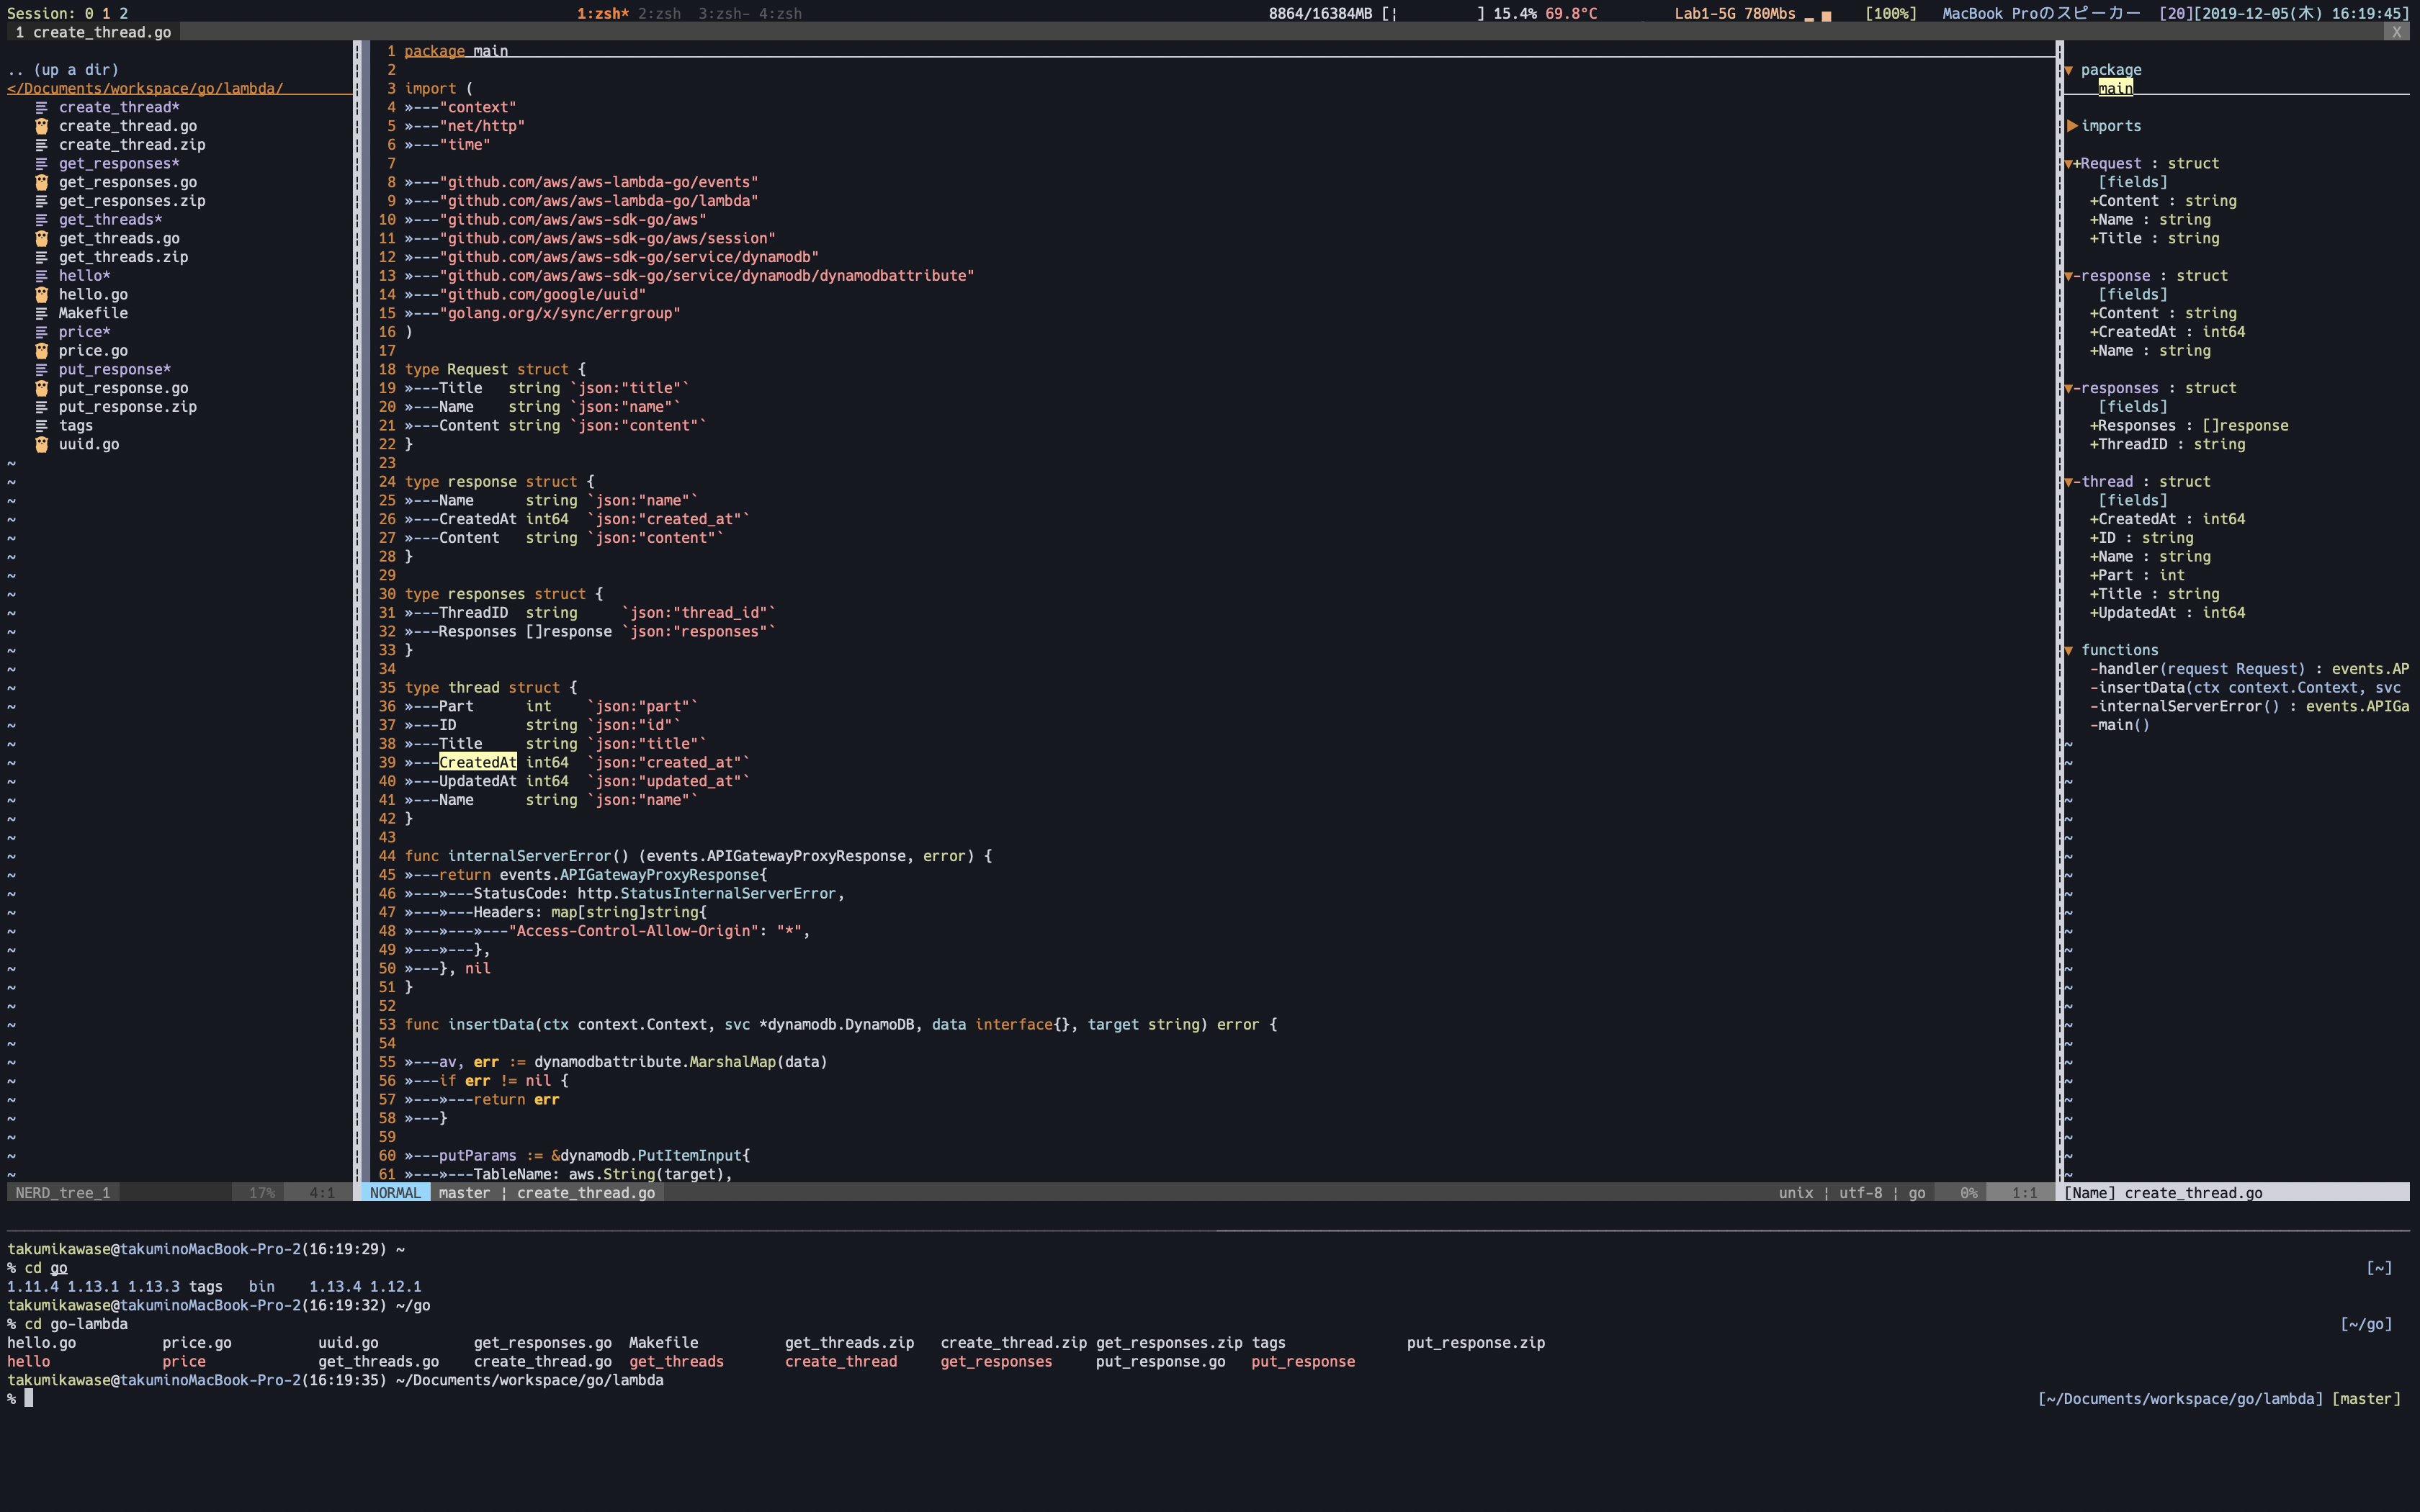This screenshot has width=2420, height=1512.
Task: Switch to tmux window 2:zsh
Action: click(x=659, y=13)
